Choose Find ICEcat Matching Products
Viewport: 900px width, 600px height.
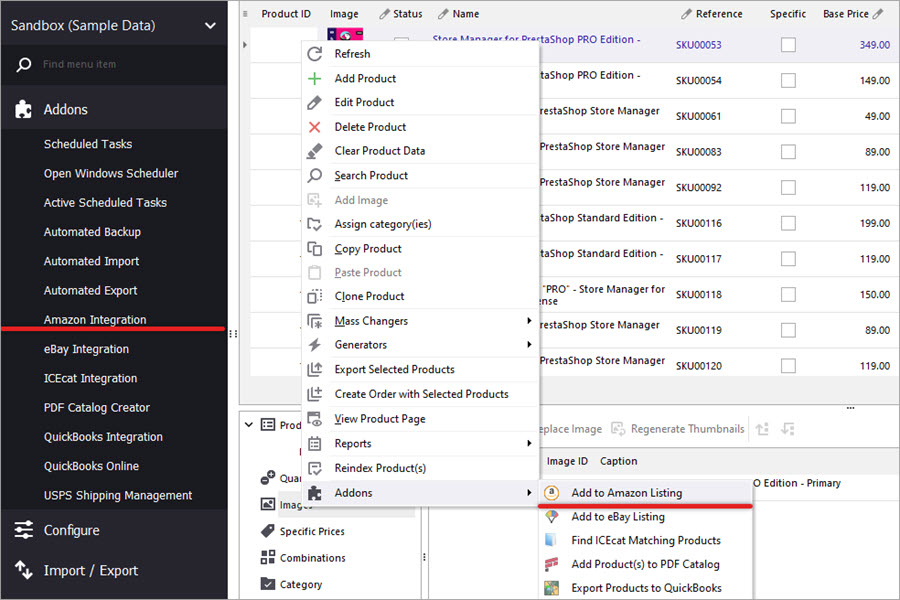pos(645,540)
